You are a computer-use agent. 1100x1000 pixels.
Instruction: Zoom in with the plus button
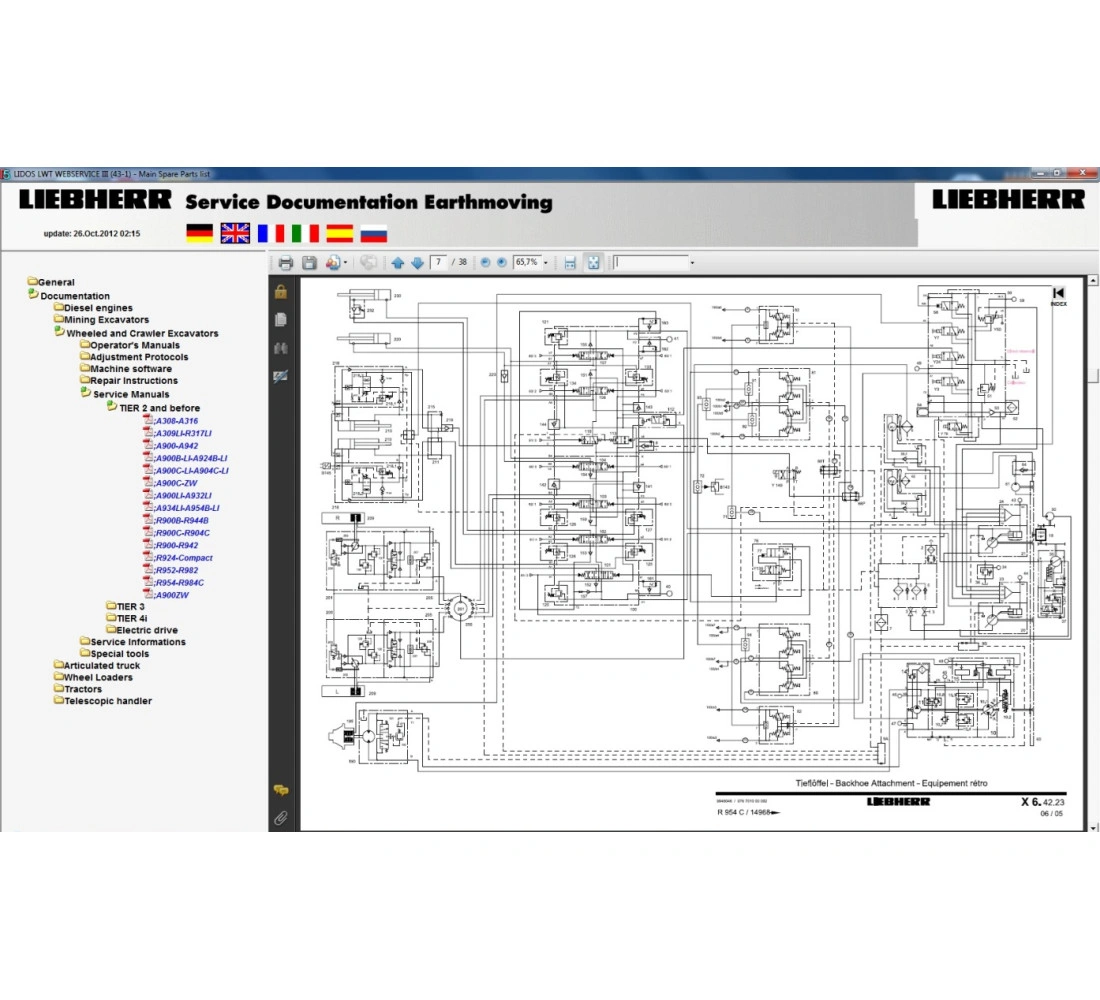point(502,262)
